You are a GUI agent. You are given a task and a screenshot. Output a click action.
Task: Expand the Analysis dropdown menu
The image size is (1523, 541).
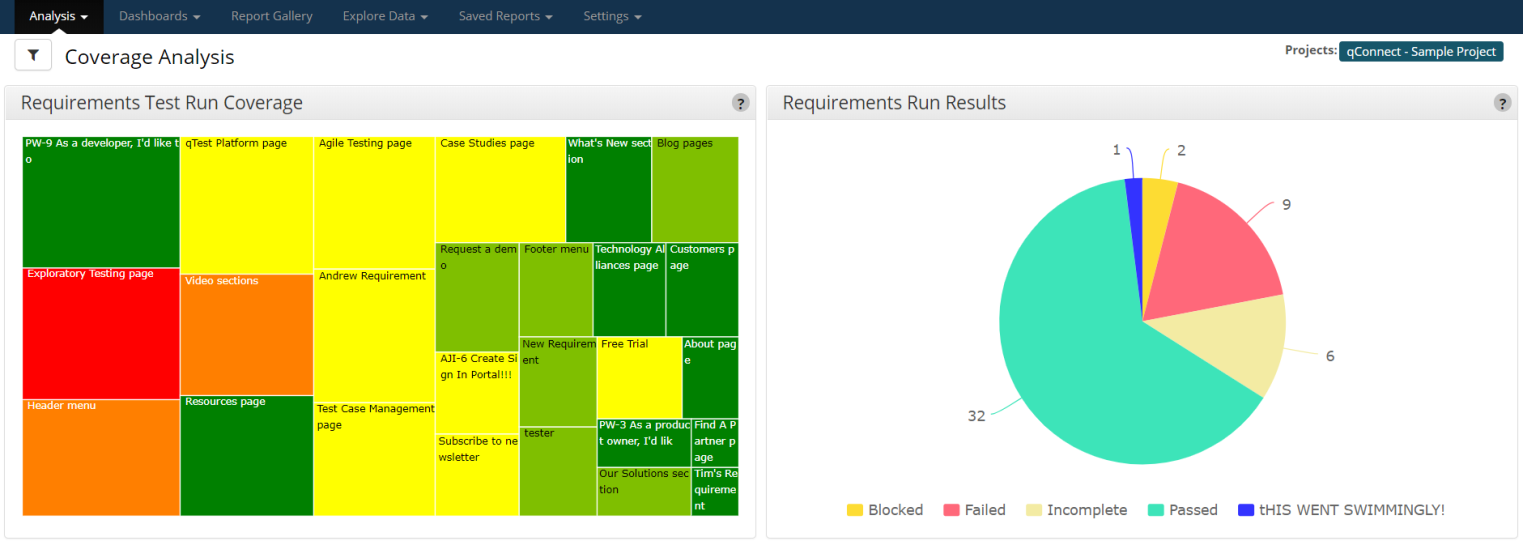click(x=59, y=16)
